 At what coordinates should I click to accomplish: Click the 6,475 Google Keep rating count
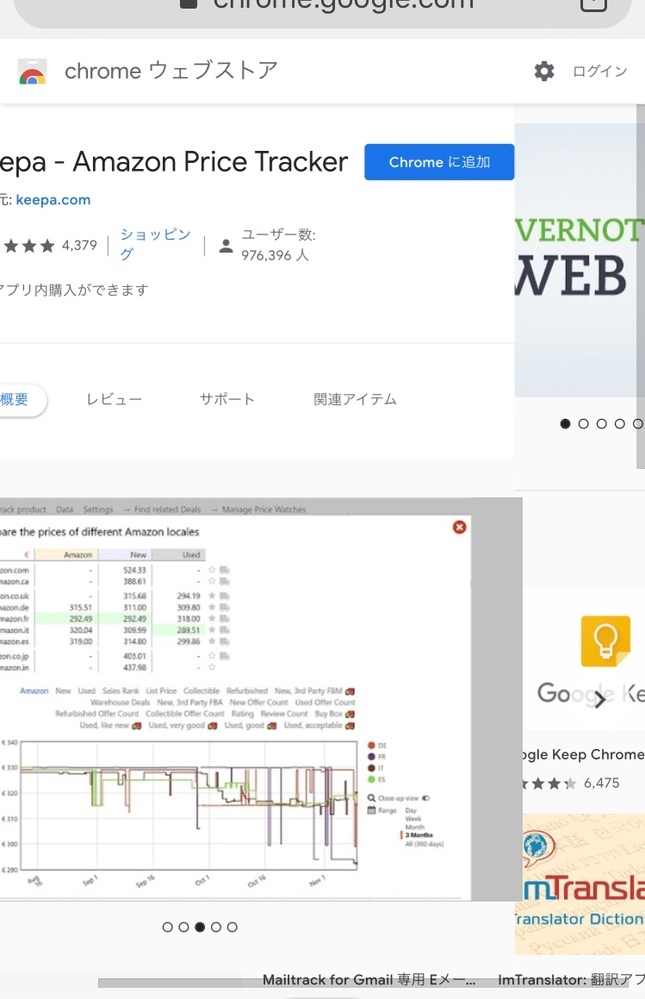coord(602,783)
